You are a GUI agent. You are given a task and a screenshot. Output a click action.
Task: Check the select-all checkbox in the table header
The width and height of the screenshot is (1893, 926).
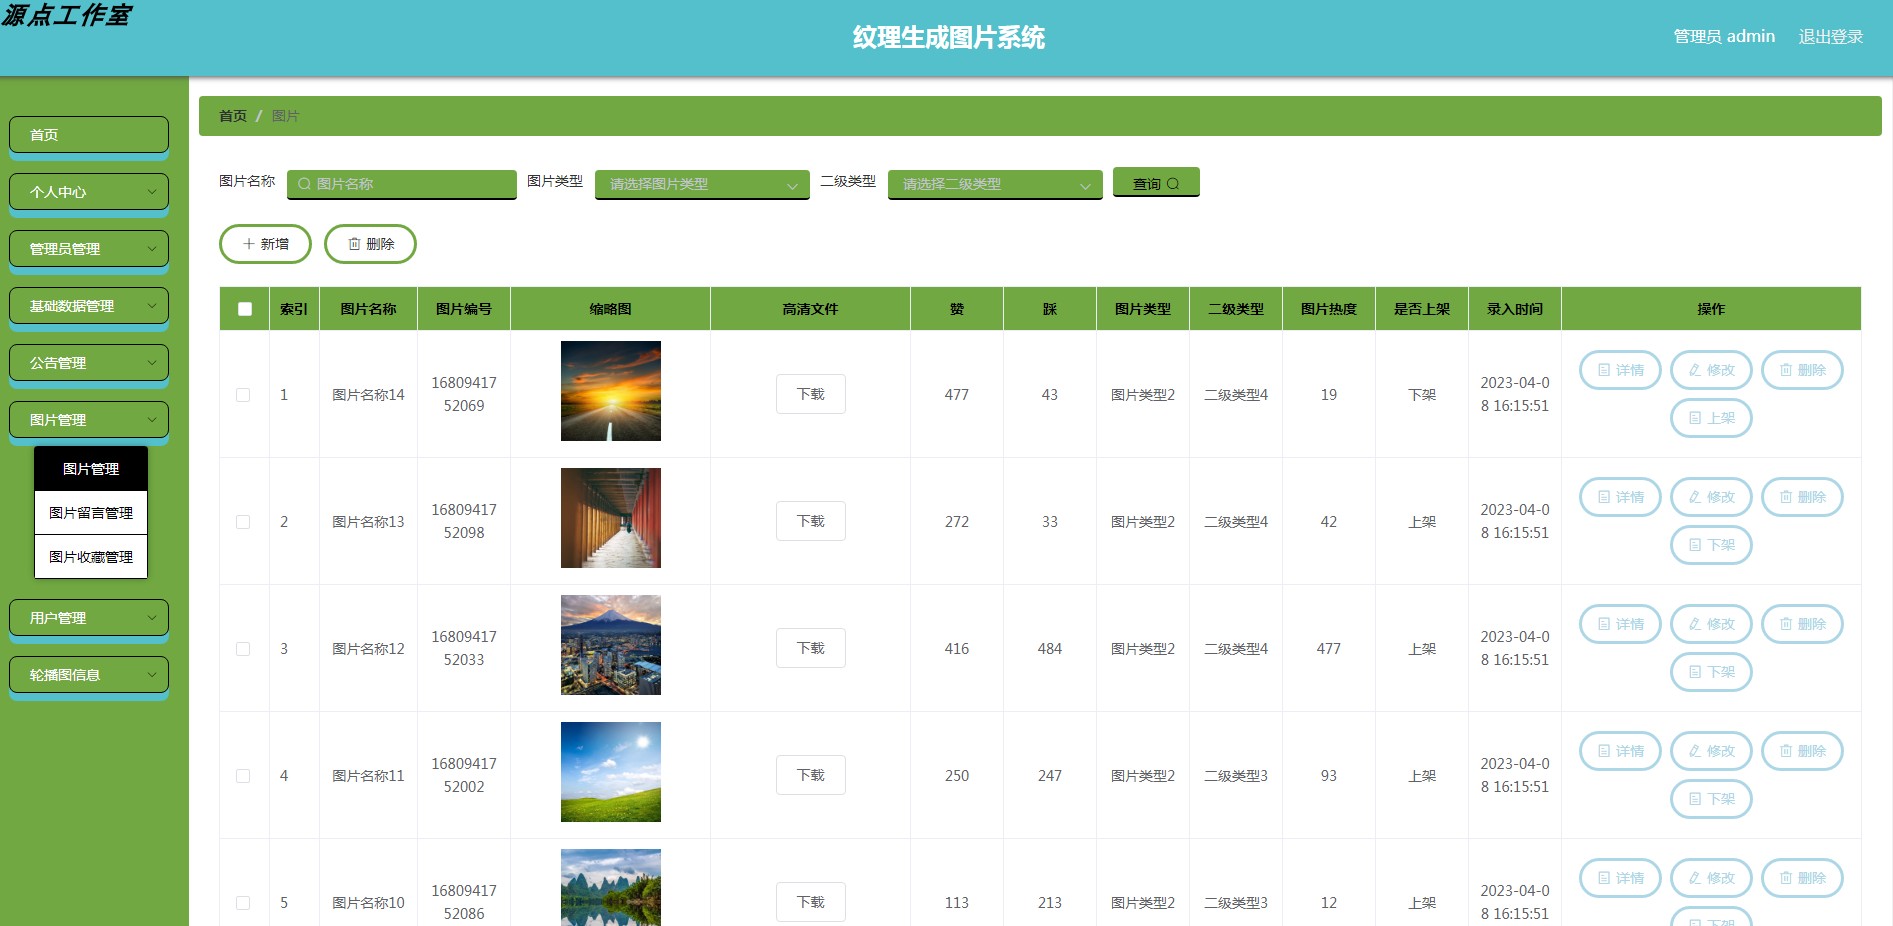243,310
